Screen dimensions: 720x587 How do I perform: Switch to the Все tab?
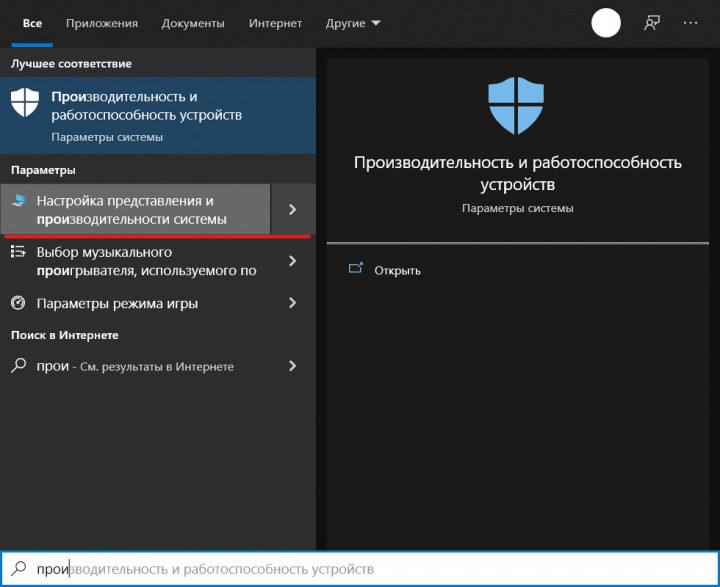tap(32, 23)
